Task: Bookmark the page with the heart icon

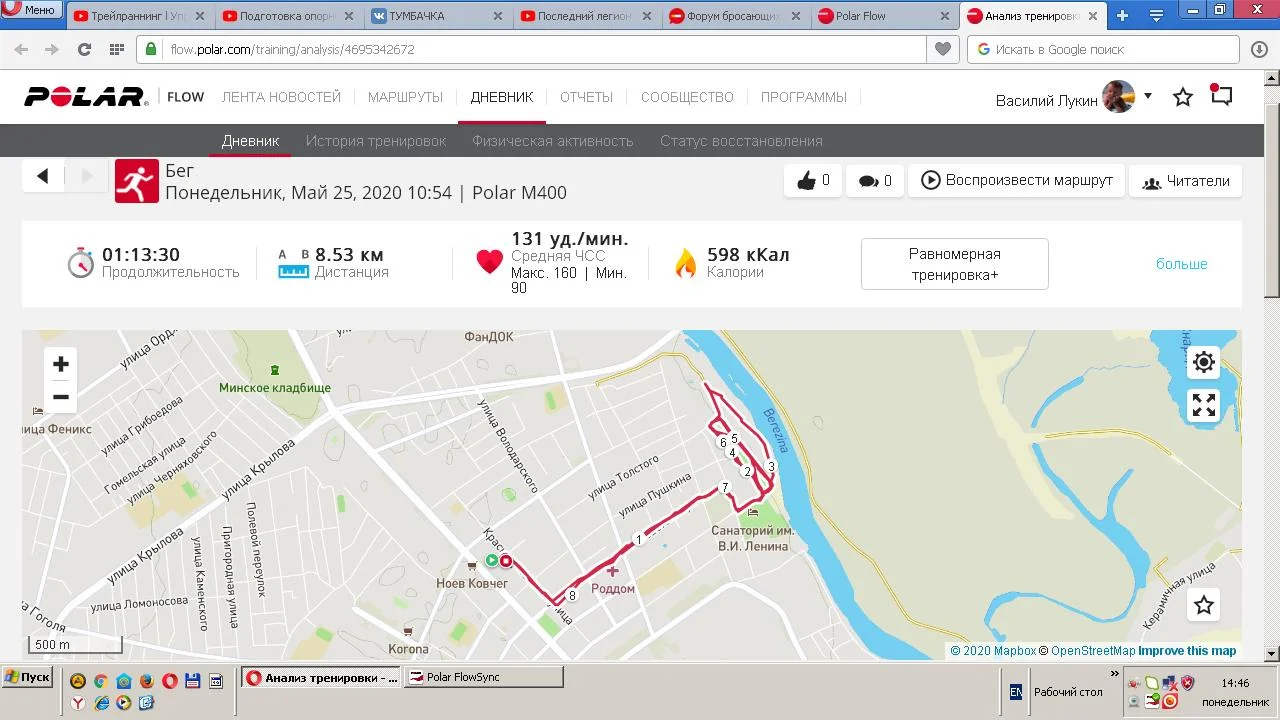Action: click(x=942, y=49)
